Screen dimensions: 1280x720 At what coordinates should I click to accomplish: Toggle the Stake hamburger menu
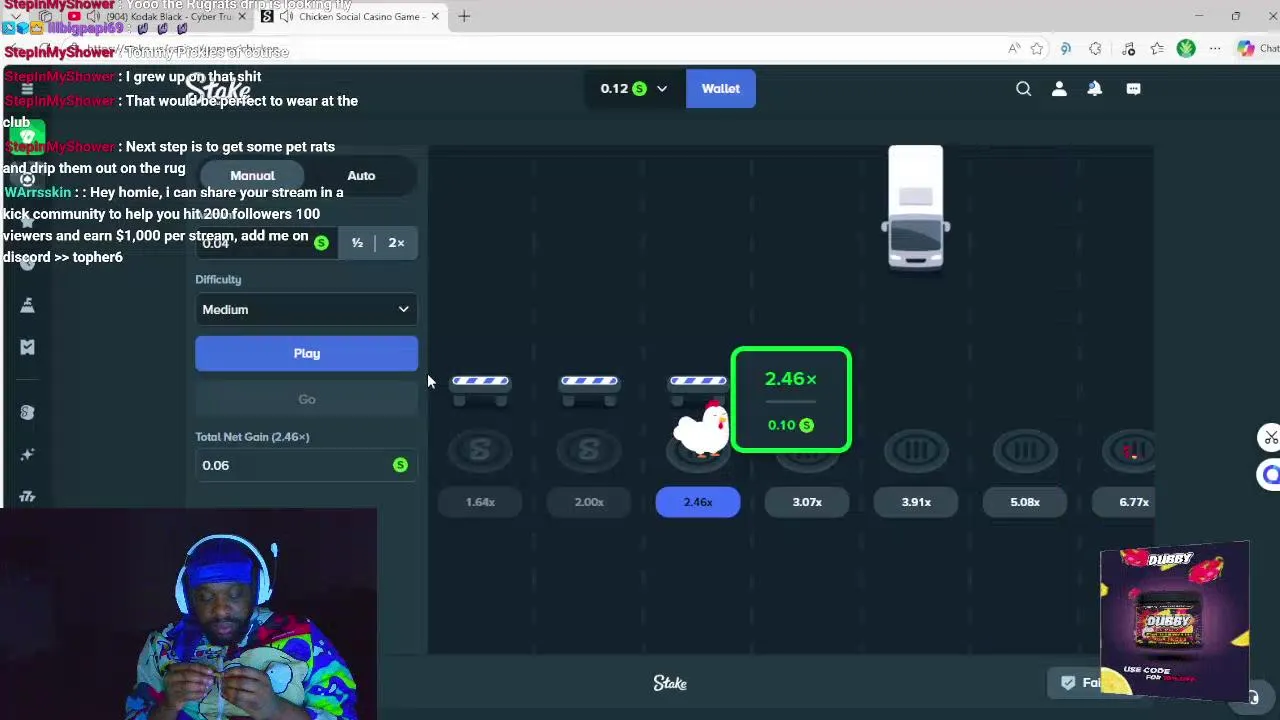click(27, 89)
